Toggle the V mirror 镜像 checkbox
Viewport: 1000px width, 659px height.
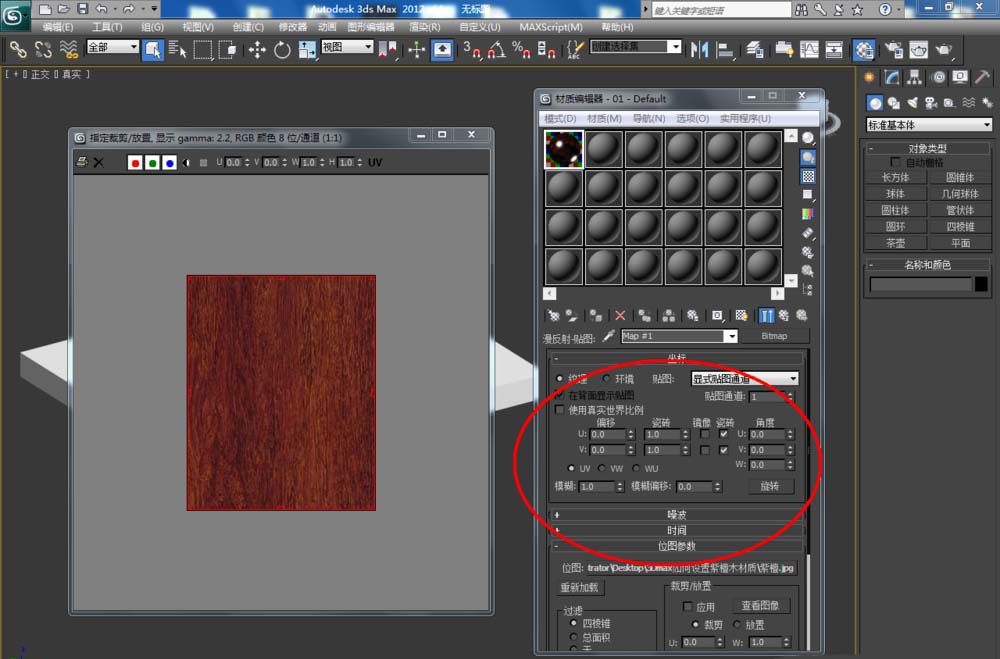click(704, 450)
